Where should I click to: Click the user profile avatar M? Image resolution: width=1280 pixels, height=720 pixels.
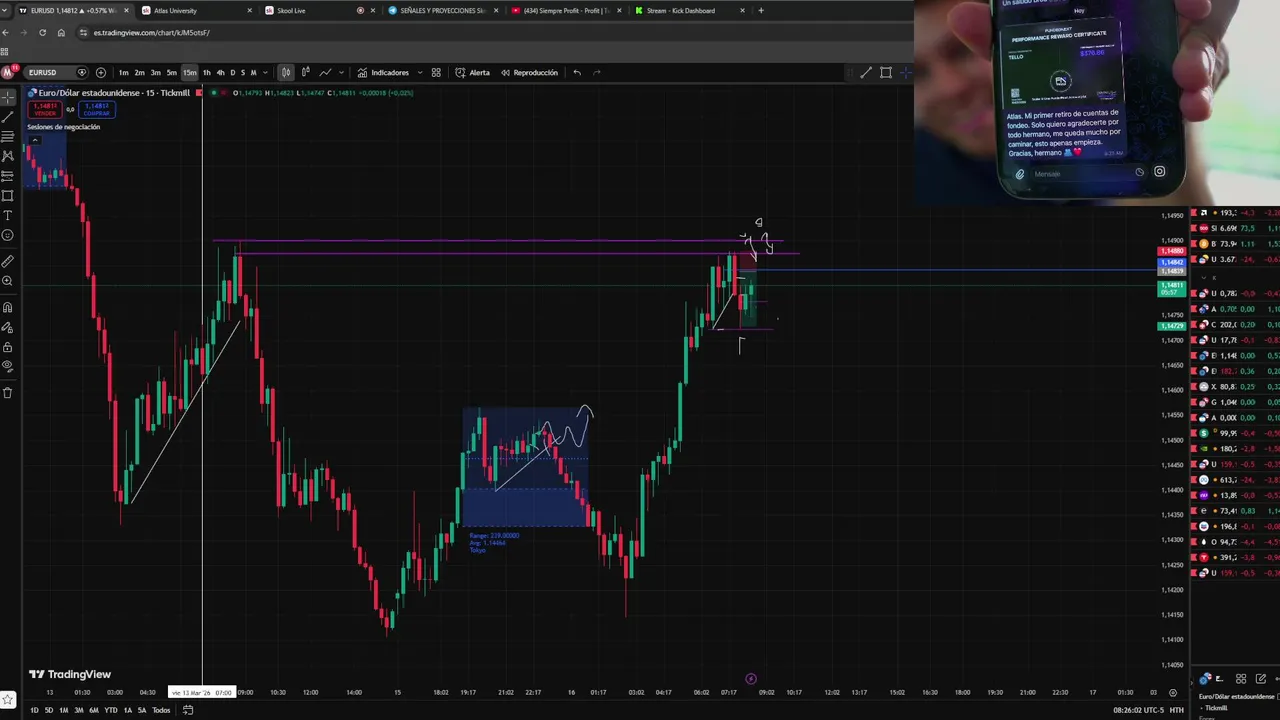[x=8, y=72]
